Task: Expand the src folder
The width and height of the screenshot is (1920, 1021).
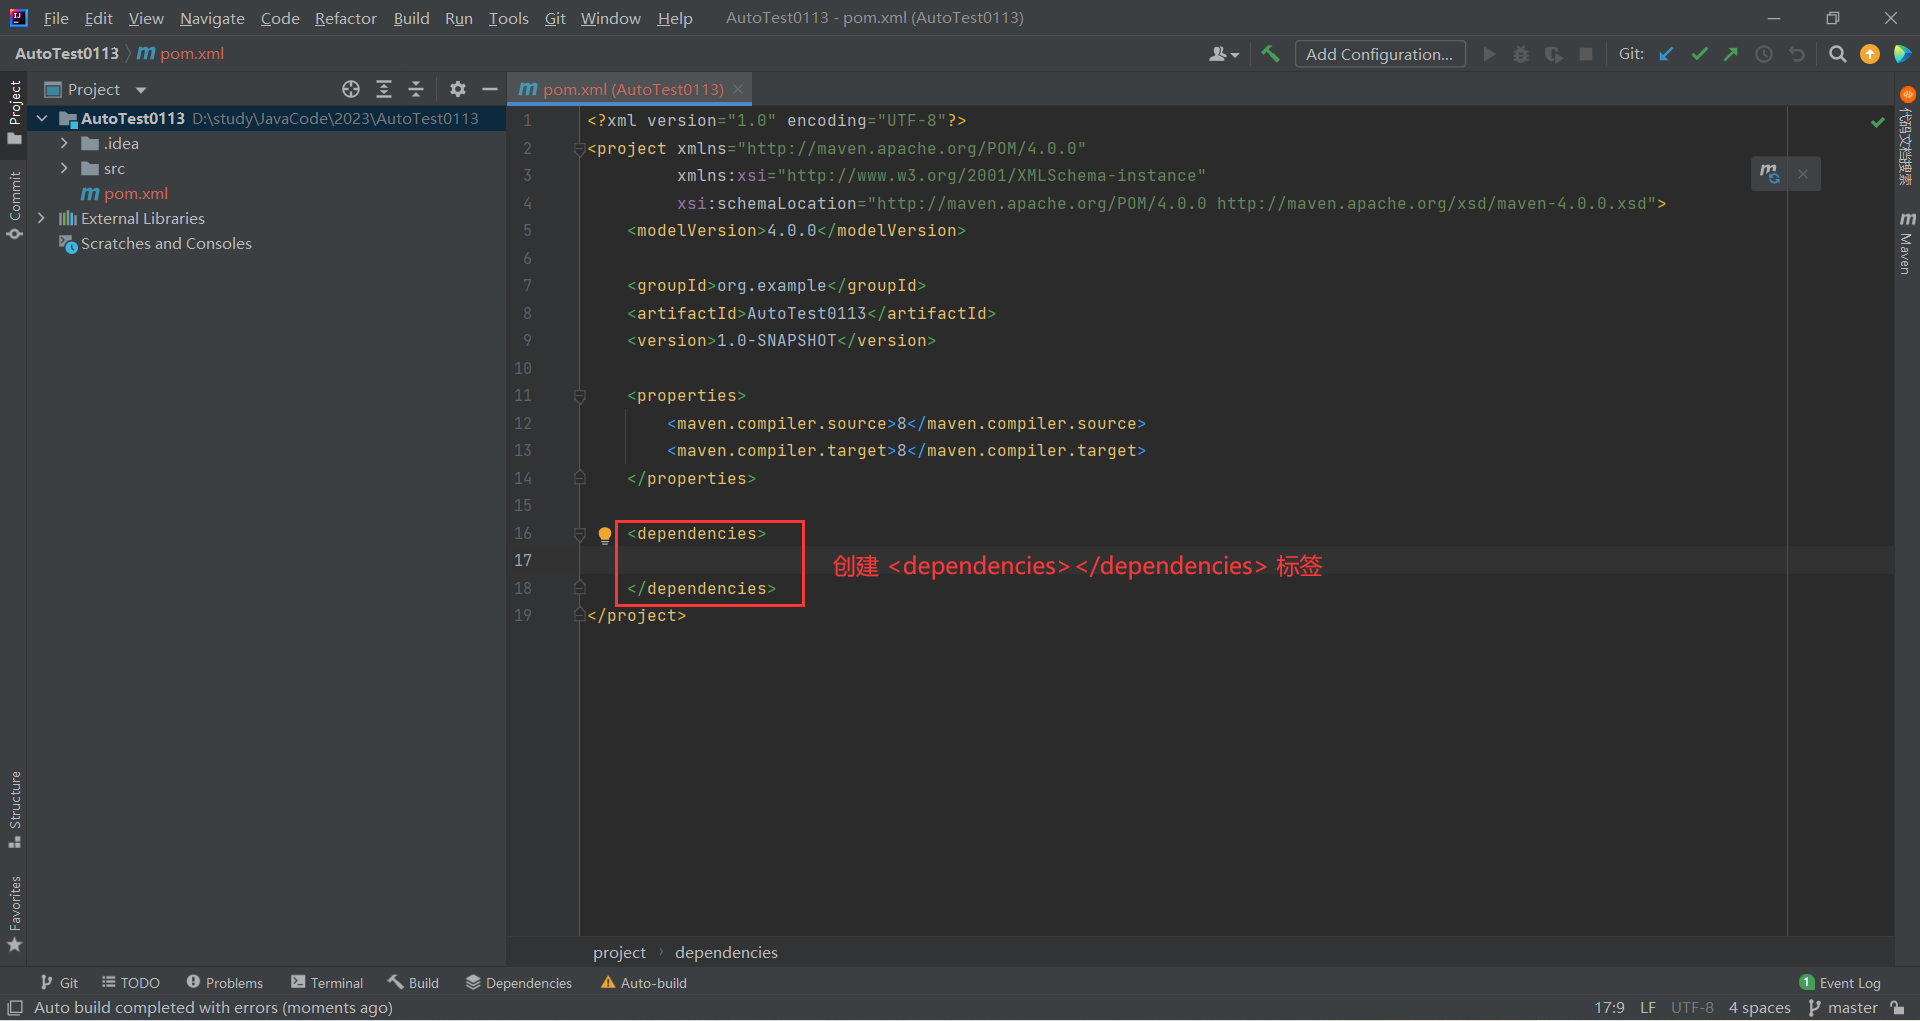Action: click(64, 169)
